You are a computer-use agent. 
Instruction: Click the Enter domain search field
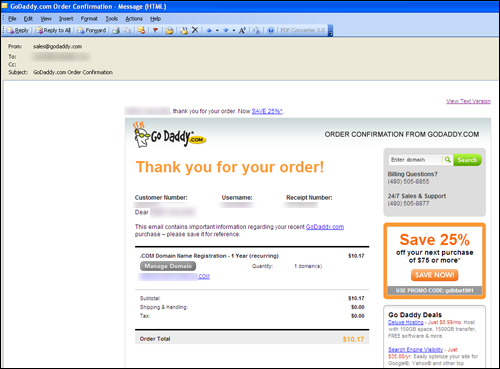tap(415, 160)
